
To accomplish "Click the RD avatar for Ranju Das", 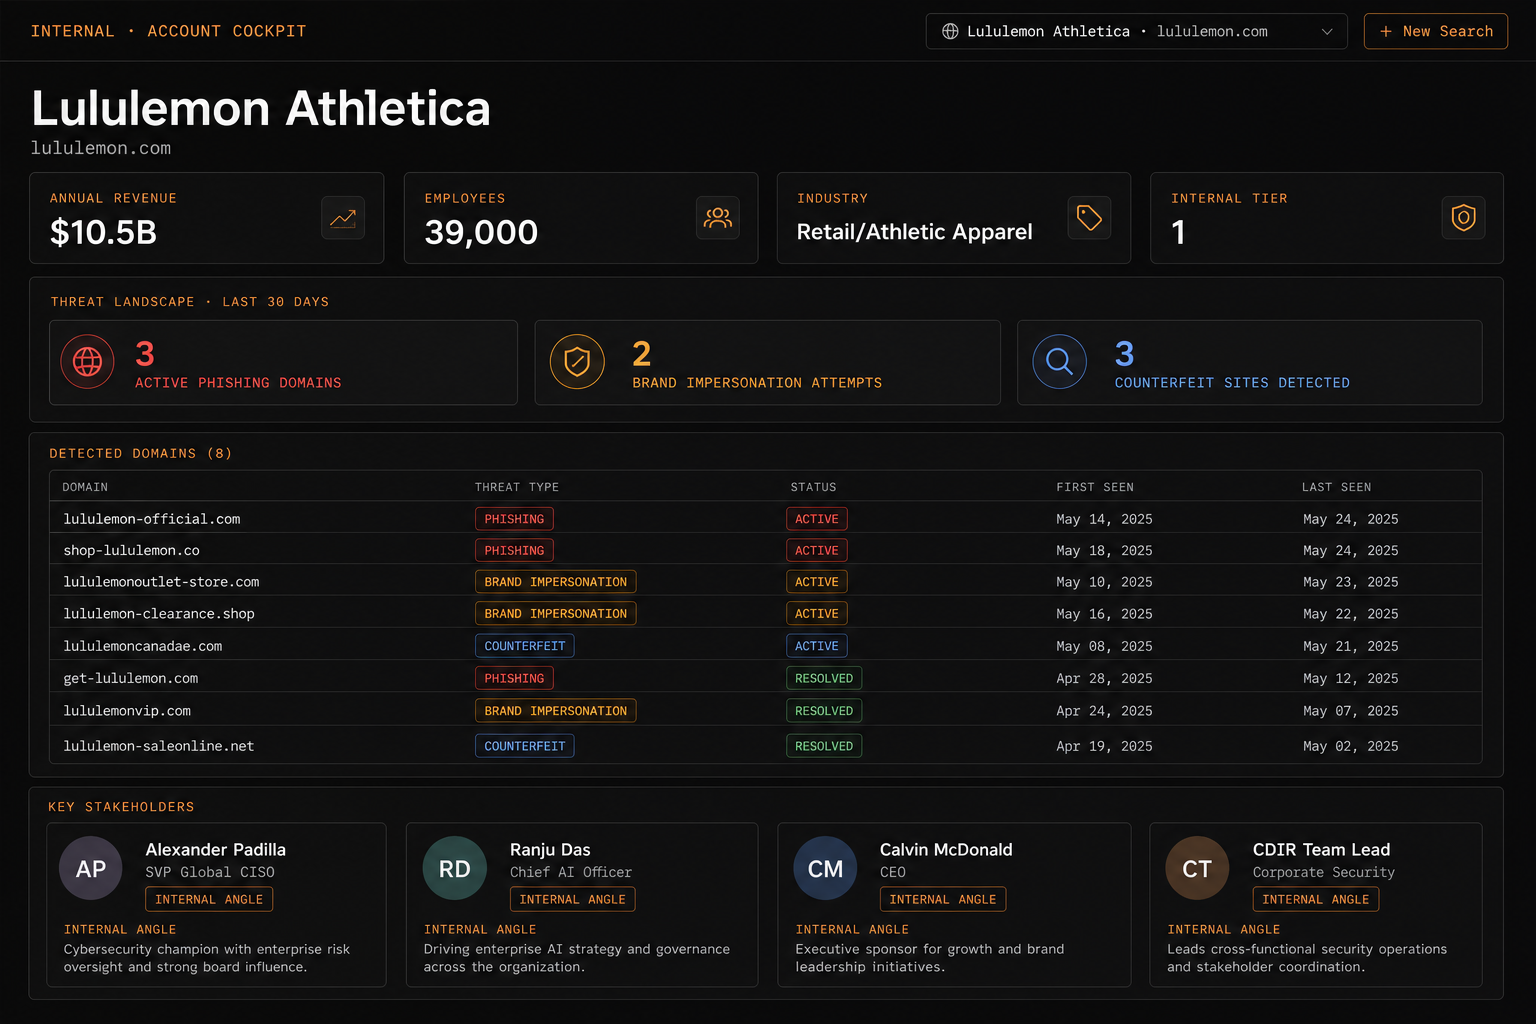I will tap(455, 868).
